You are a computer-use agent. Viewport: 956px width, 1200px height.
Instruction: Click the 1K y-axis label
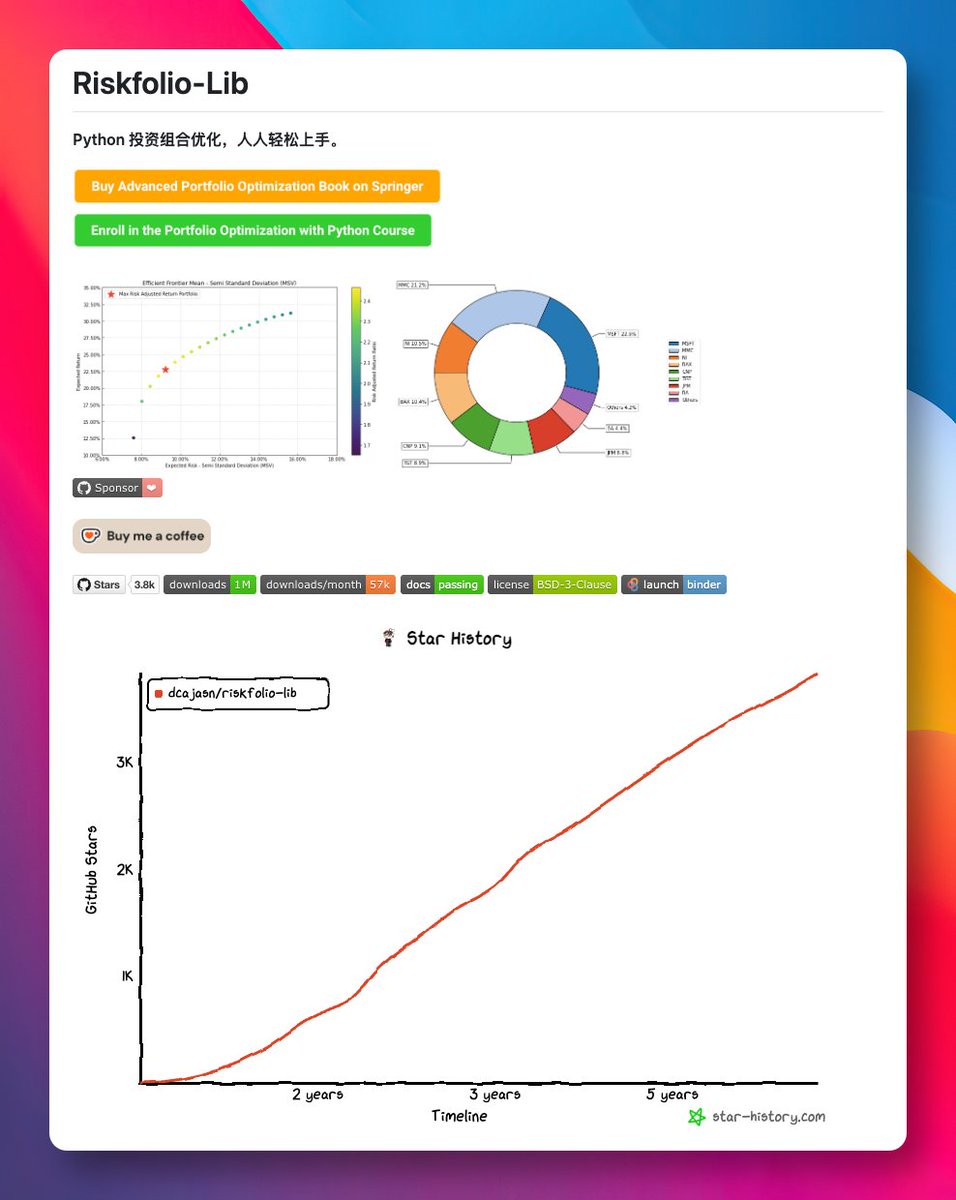click(x=127, y=976)
